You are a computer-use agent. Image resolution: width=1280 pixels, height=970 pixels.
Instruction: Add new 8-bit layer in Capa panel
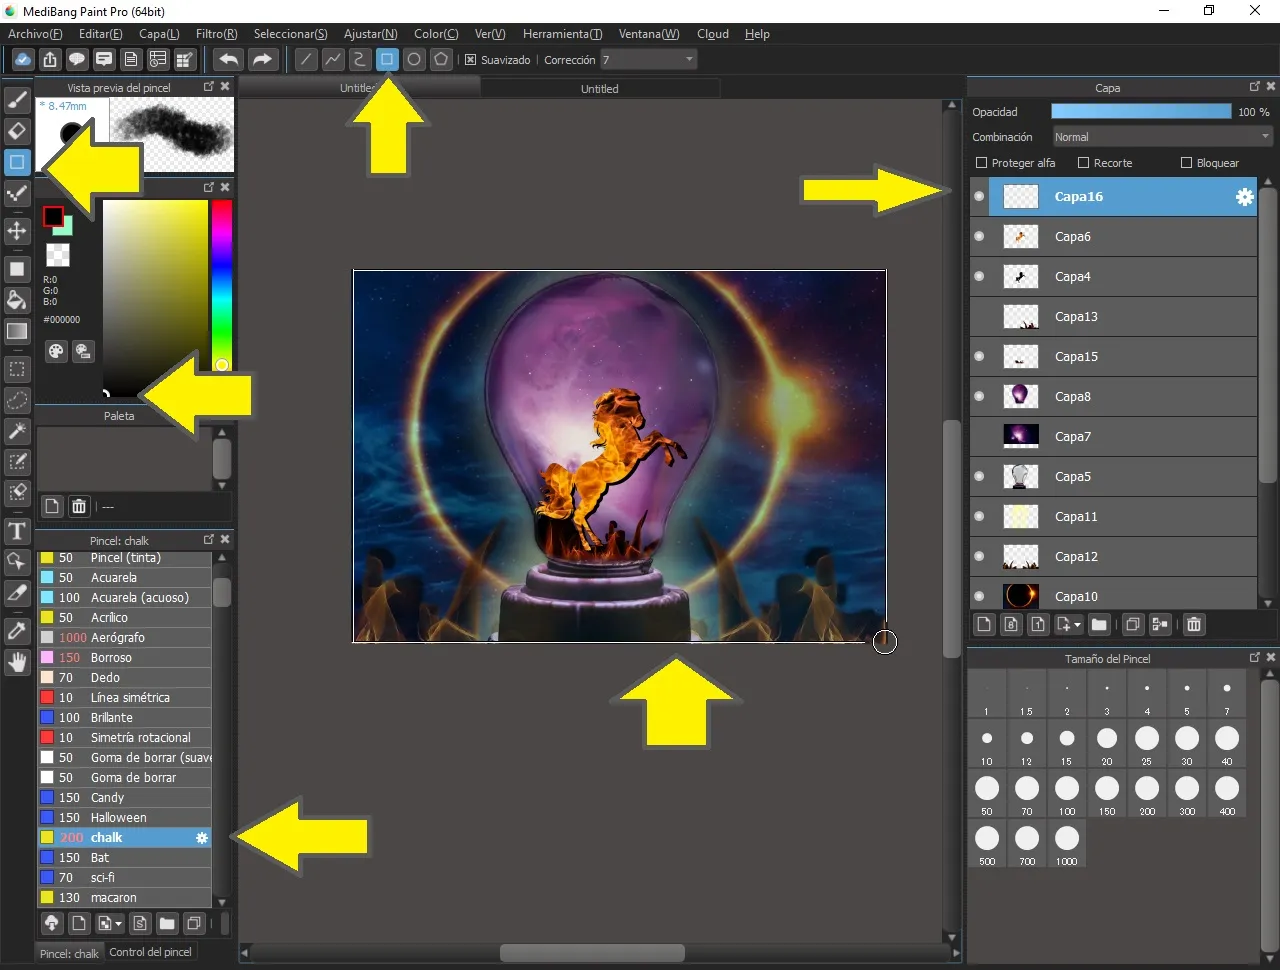[1011, 625]
